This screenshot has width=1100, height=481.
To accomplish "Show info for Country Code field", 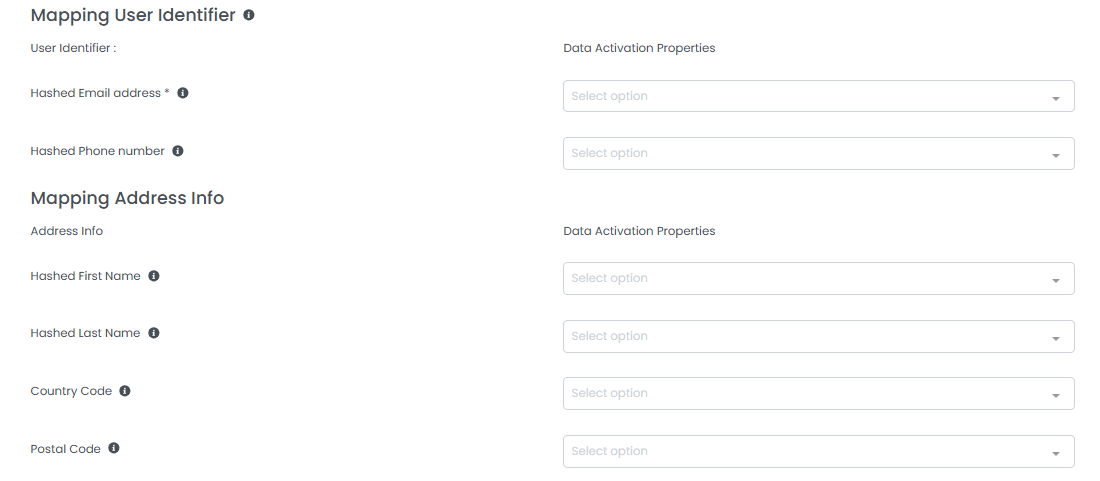I will pos(125,391).
